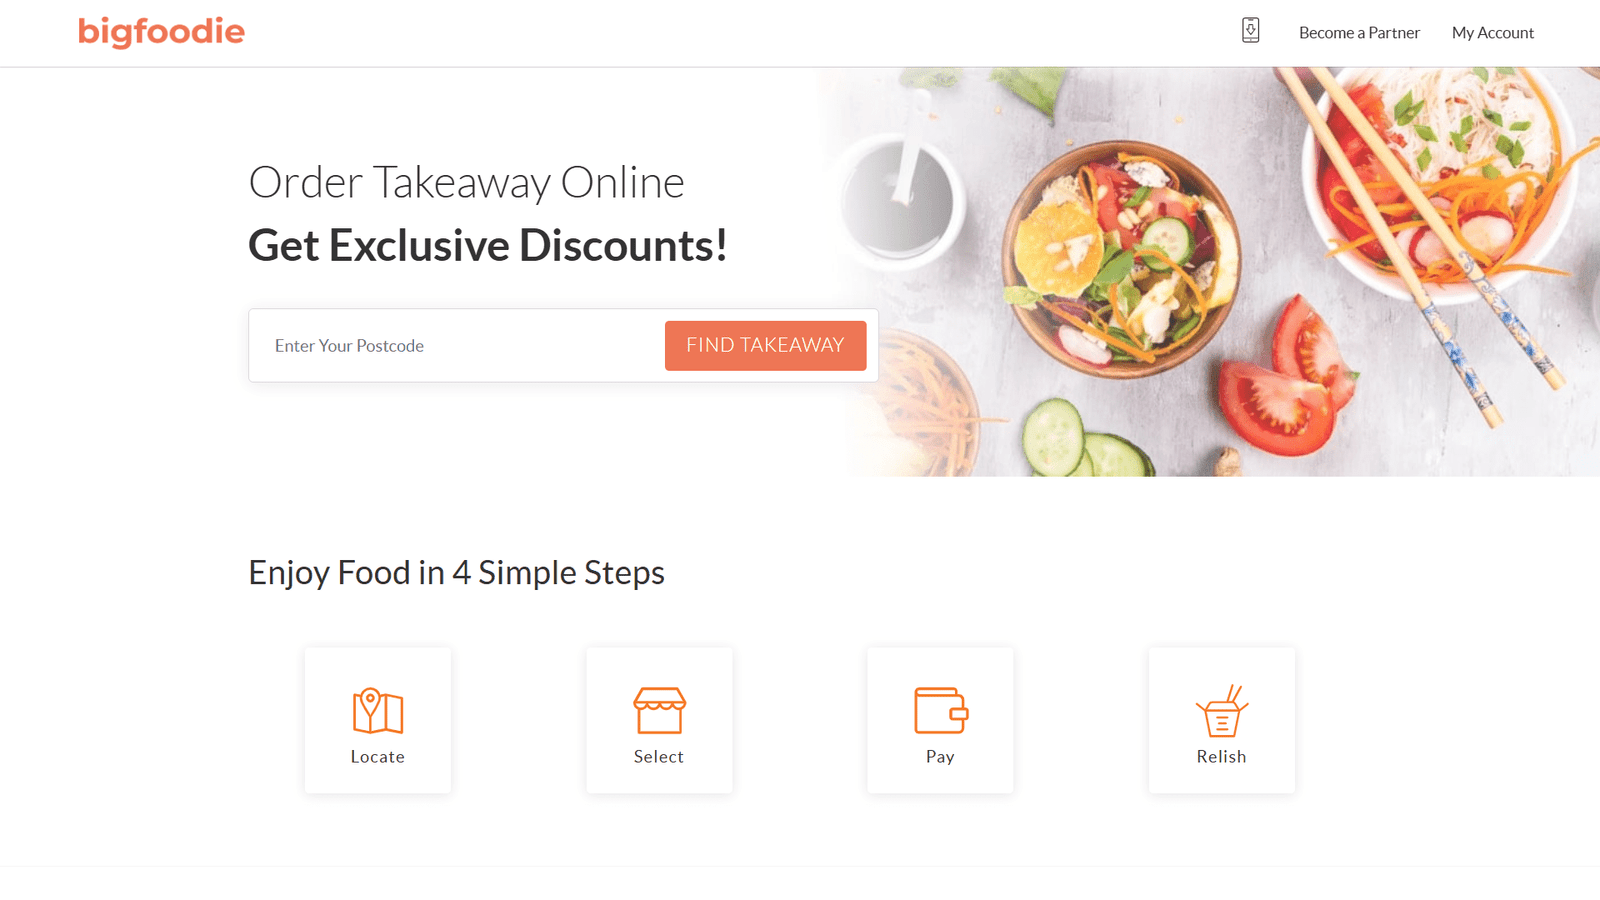Open the Become a Partner link
Screen dimensions: 1600x900
coord(1359,33)
